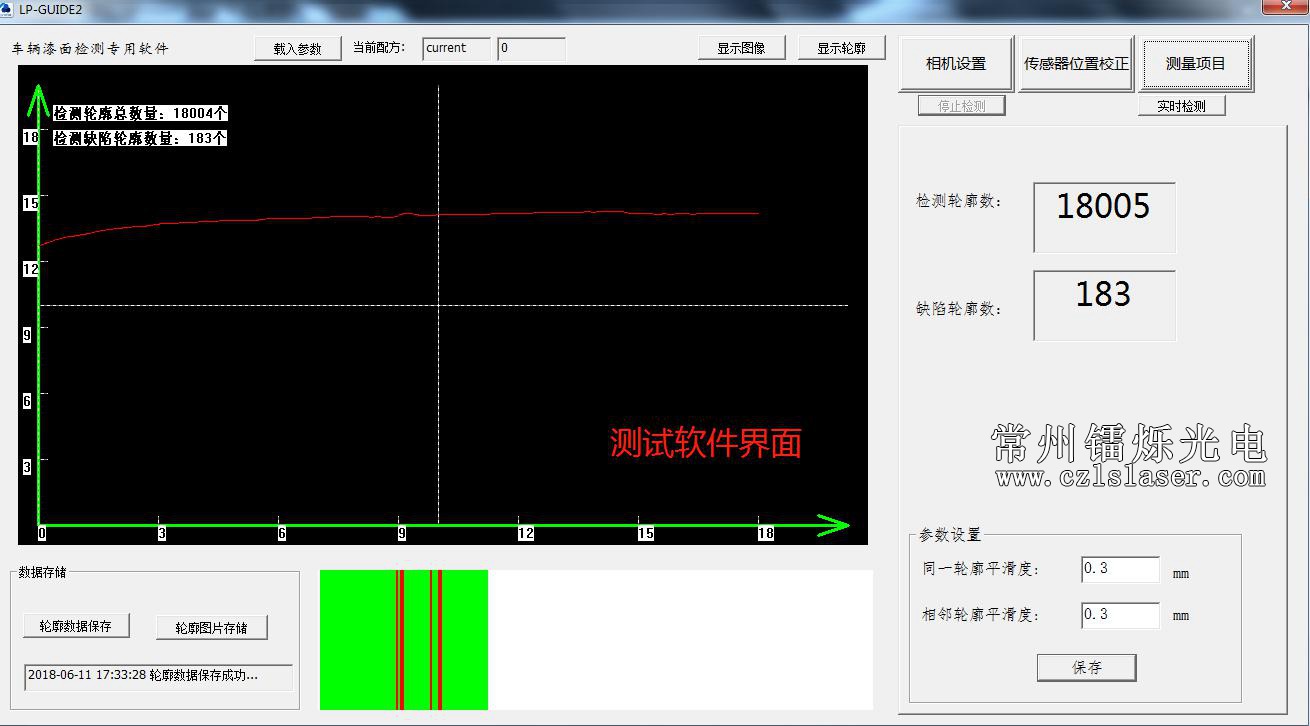Switch to 测量项目 measurement items panel
1310x726 pixels.
click(x=1196, y=62)
